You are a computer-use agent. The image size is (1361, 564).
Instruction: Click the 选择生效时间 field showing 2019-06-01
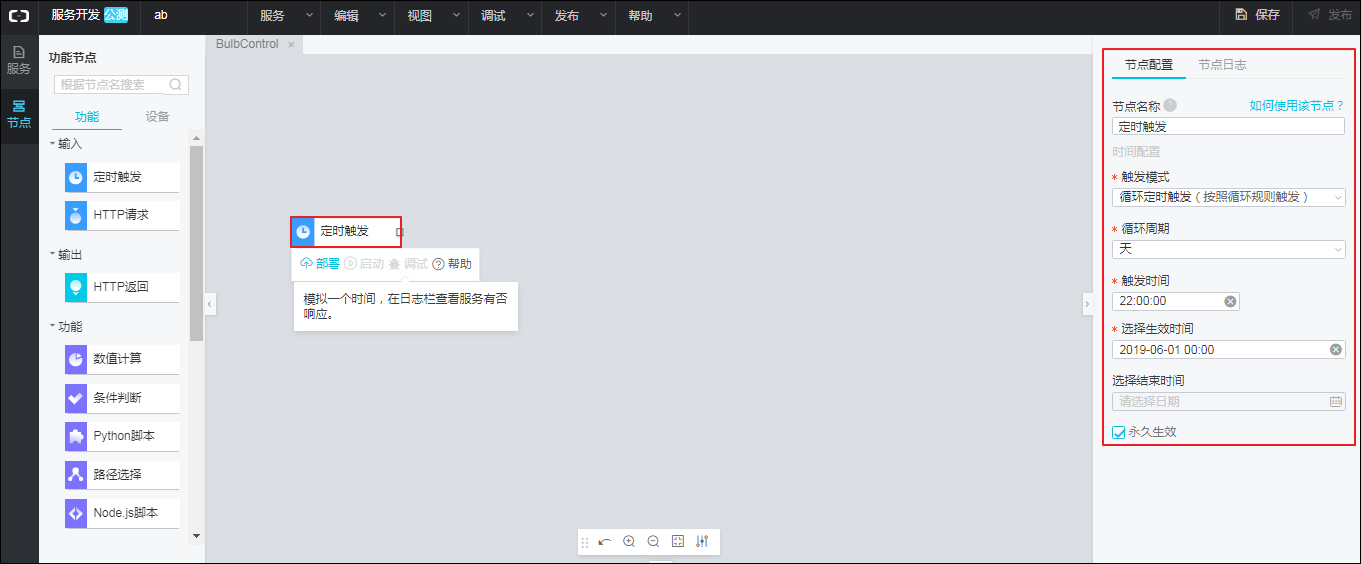1228,350
